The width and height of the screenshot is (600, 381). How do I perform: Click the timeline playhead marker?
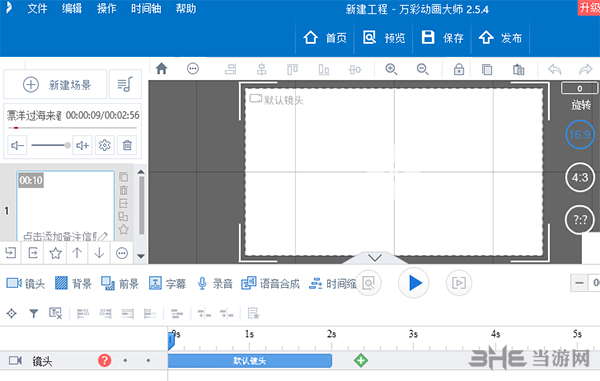[171, 340]
